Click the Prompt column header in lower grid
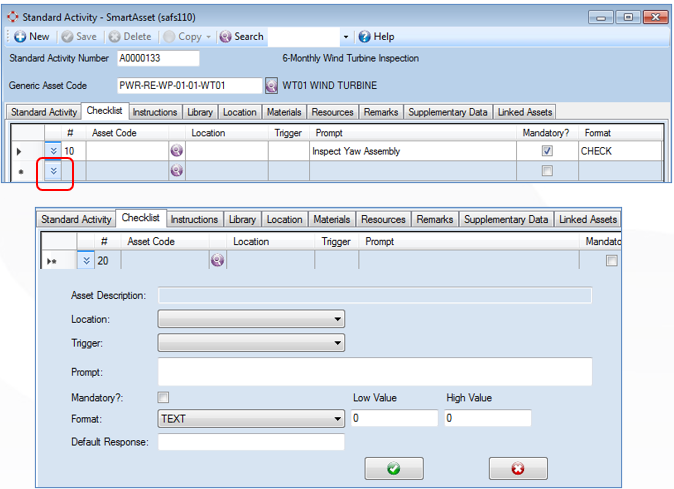 pos(469,242)
